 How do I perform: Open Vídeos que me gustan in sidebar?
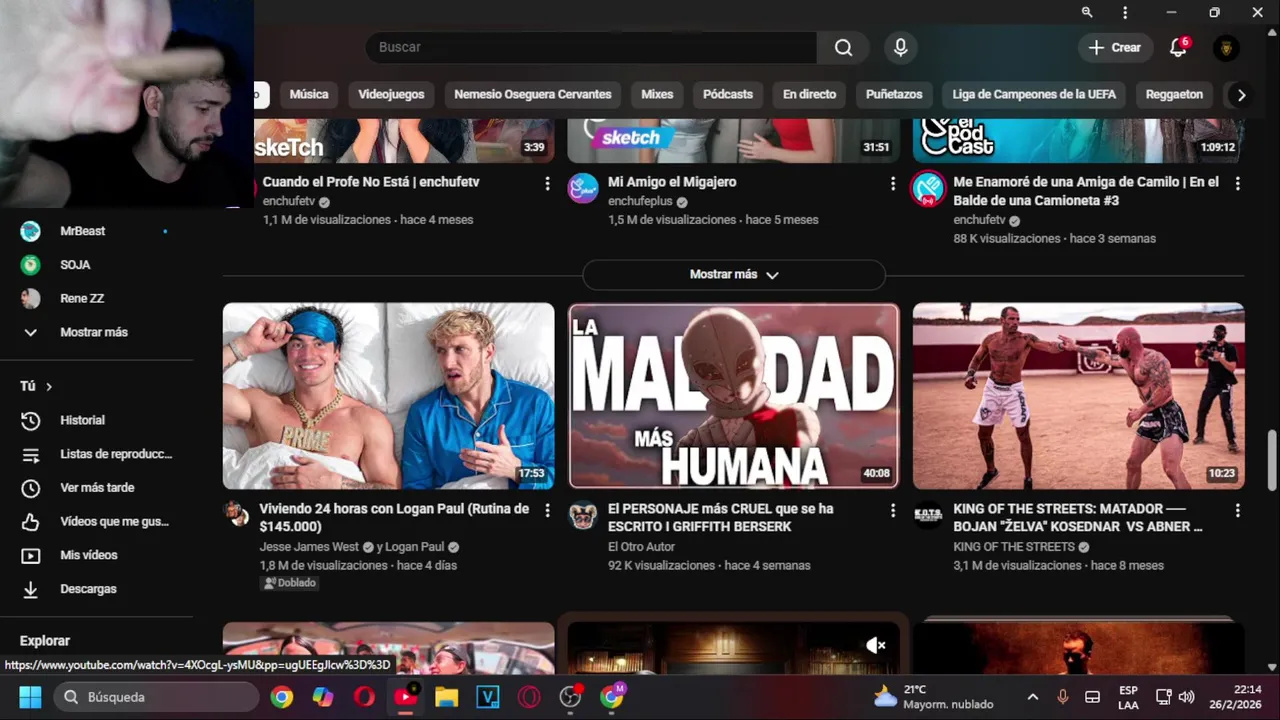[96, 522]
